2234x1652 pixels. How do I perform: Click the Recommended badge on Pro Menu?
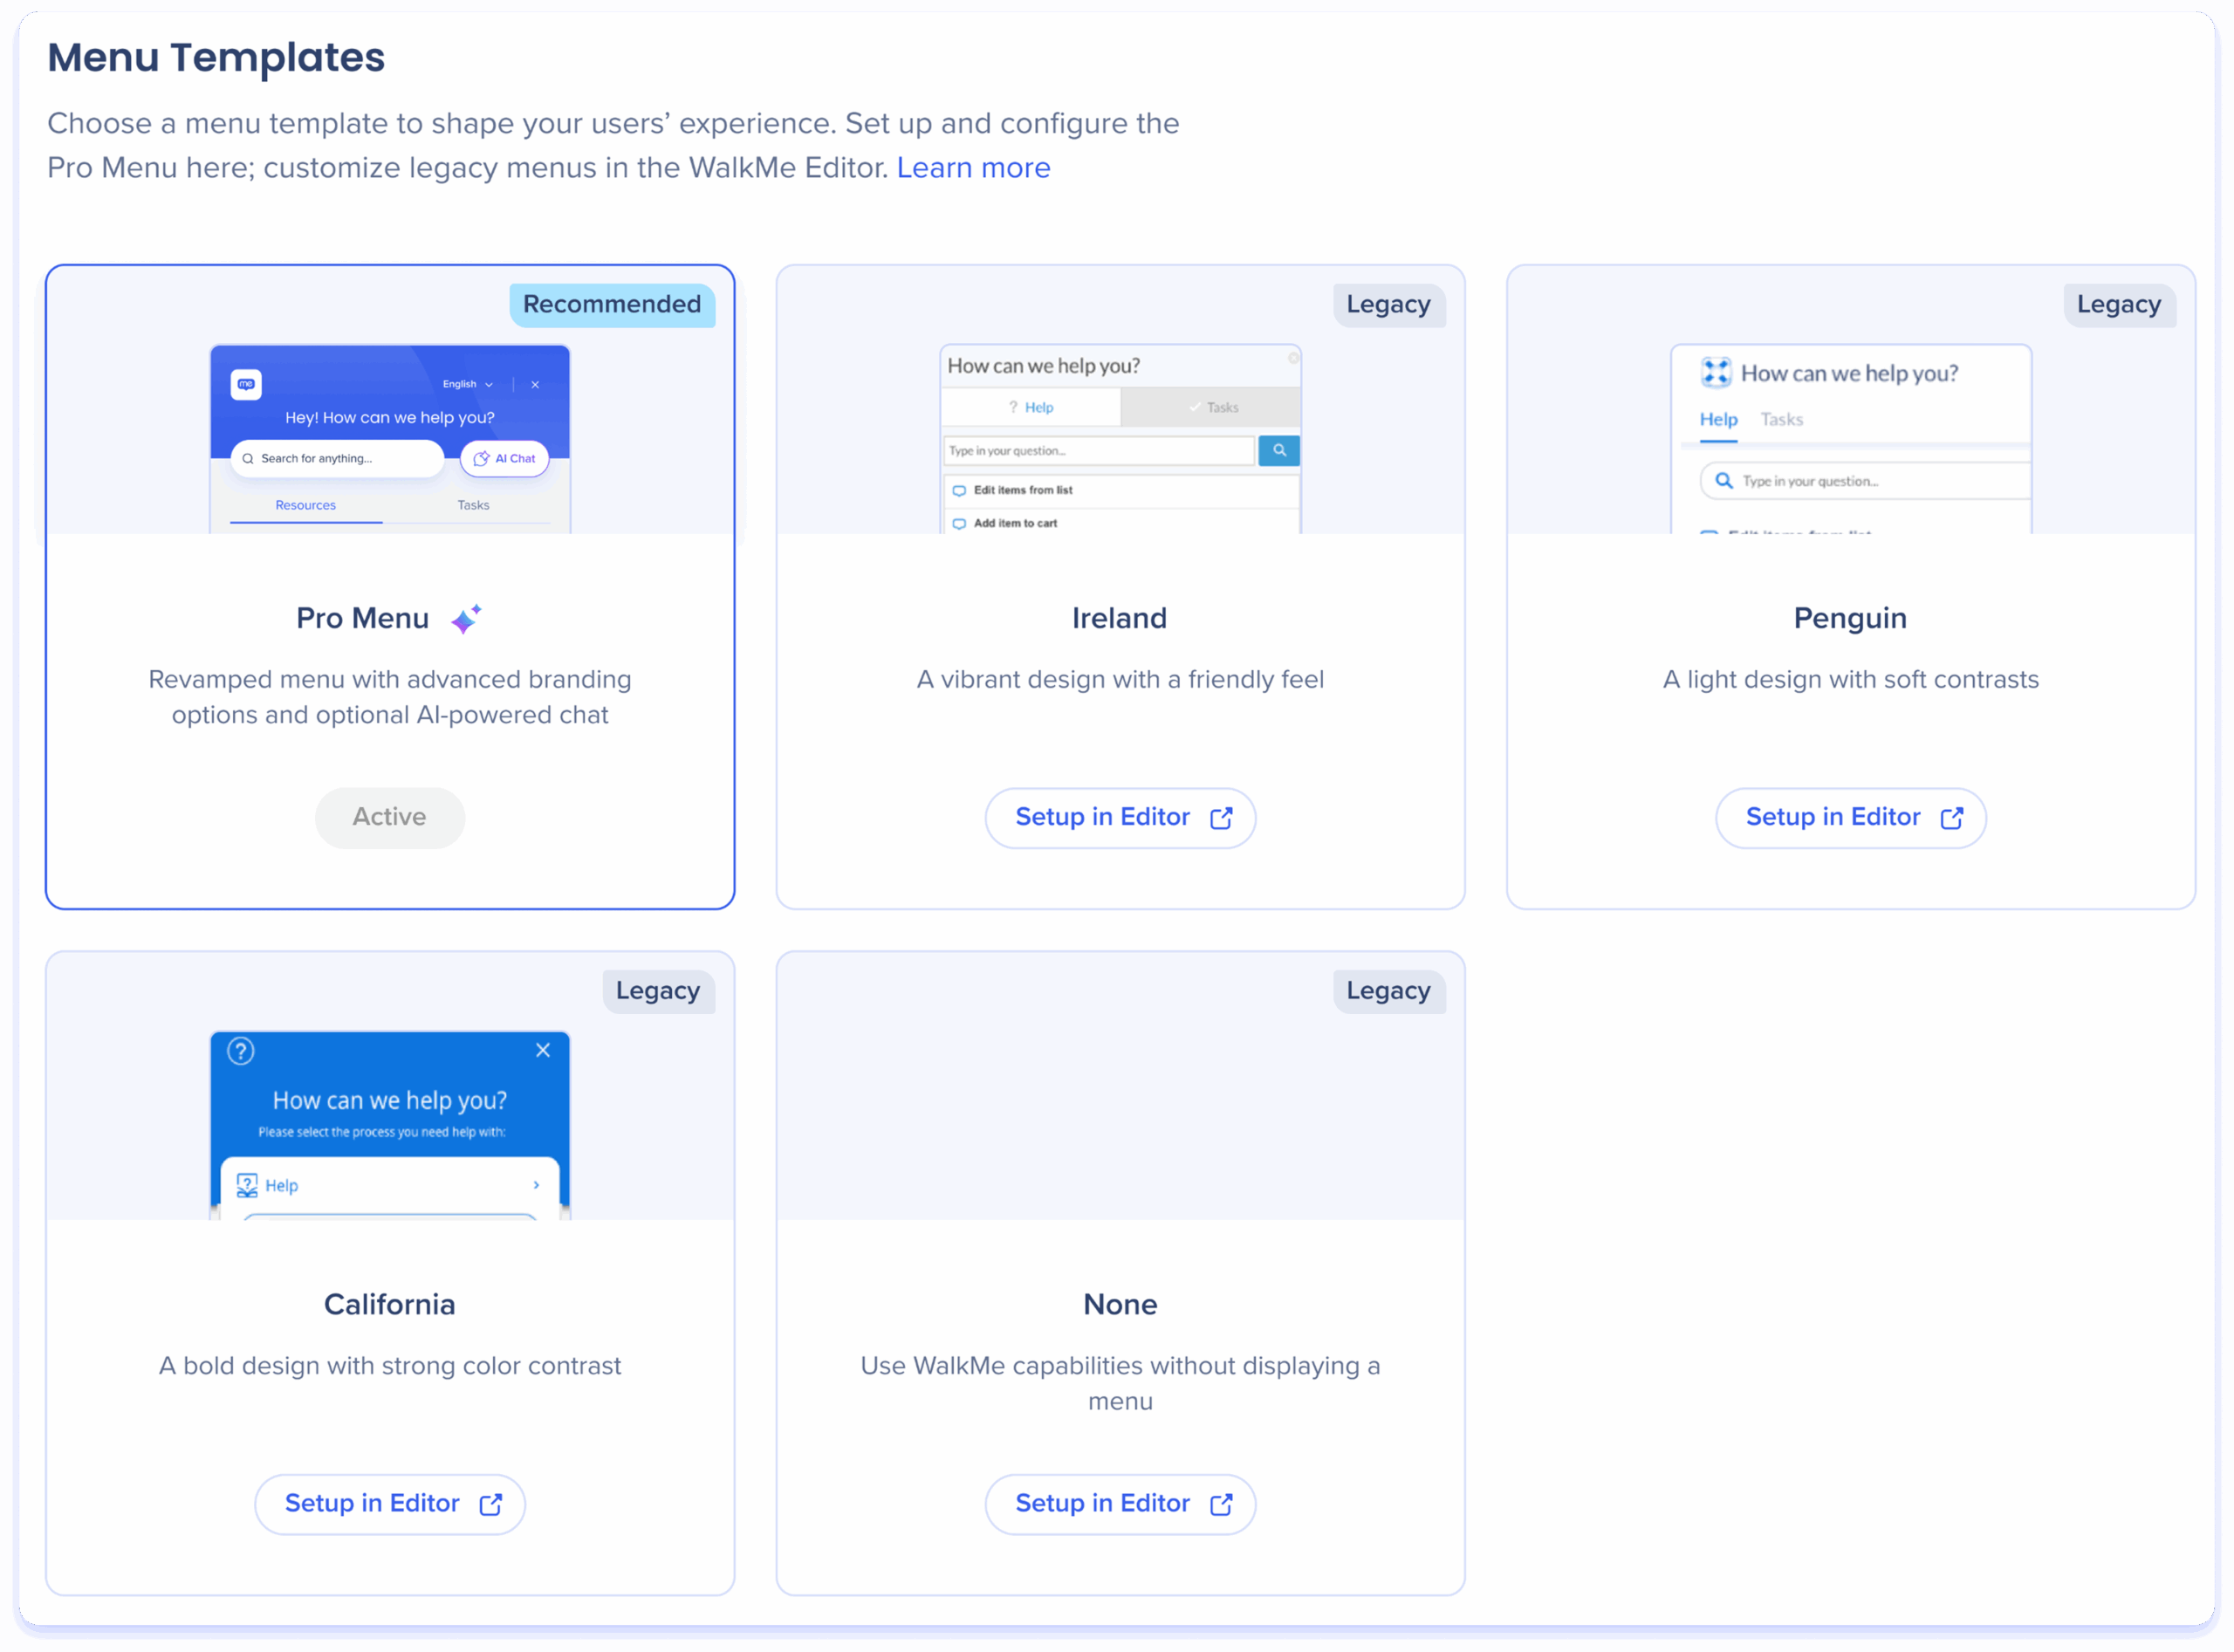(612, 304)
